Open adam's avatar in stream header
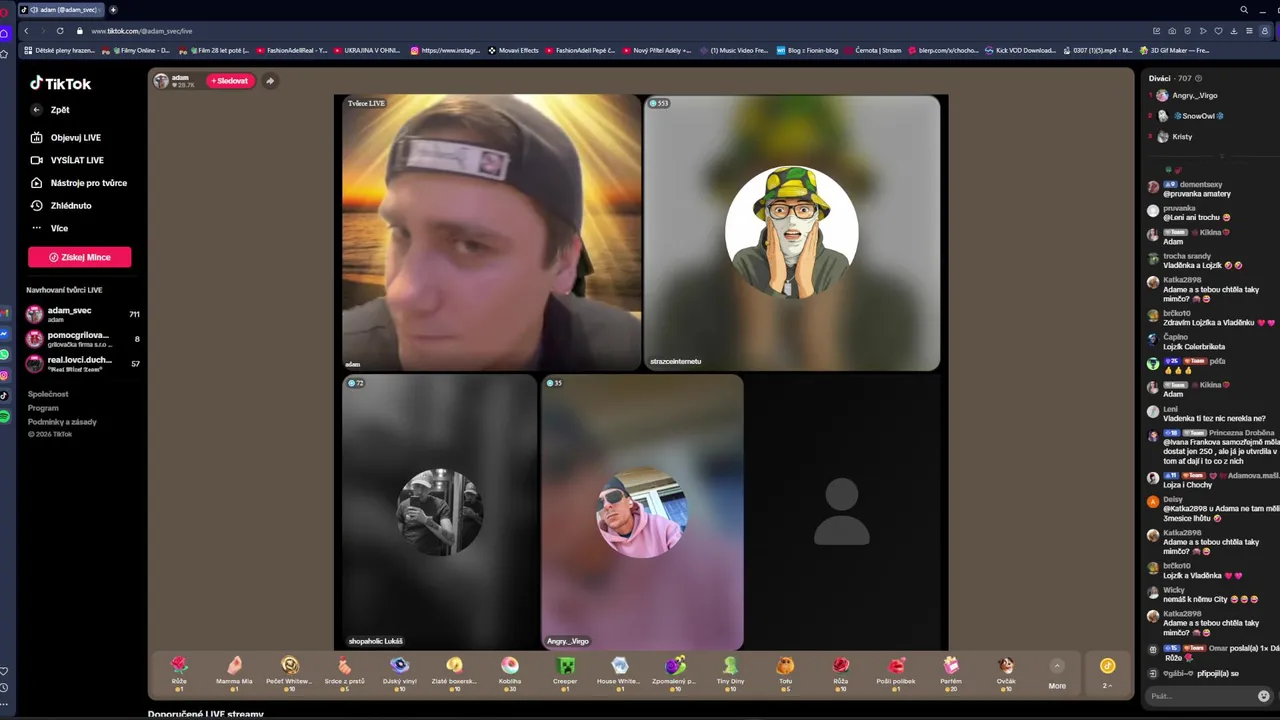Image resolution: width=1280 pixels, height=720 pixels. [161, 81]
